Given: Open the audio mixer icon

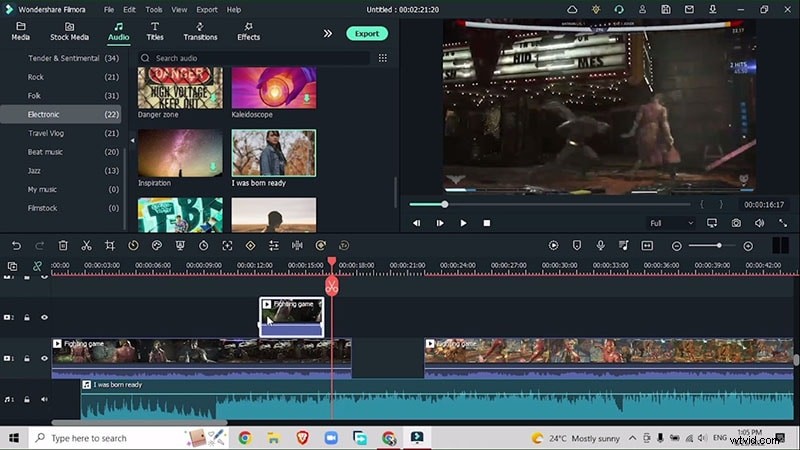Looking at the screenshot, I should click(x=624, y=246).
